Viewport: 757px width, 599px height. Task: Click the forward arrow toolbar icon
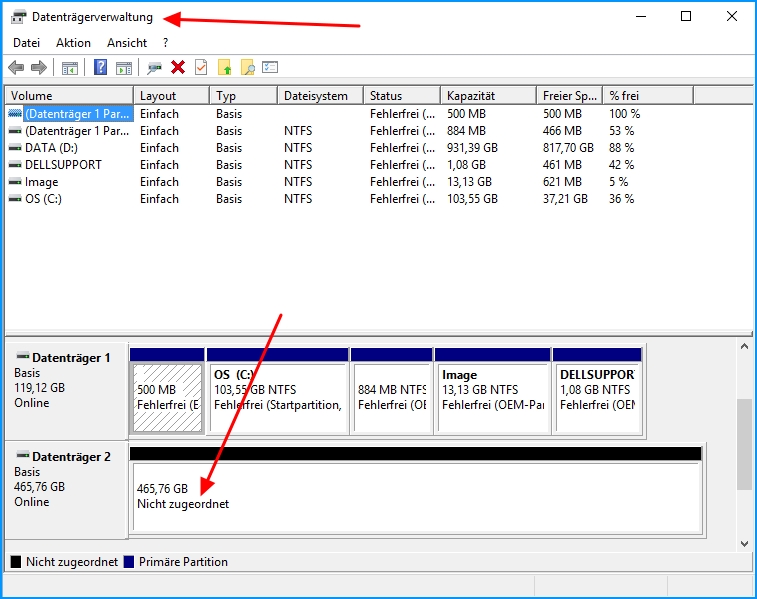pyautogui.click(x=39, y=68)
